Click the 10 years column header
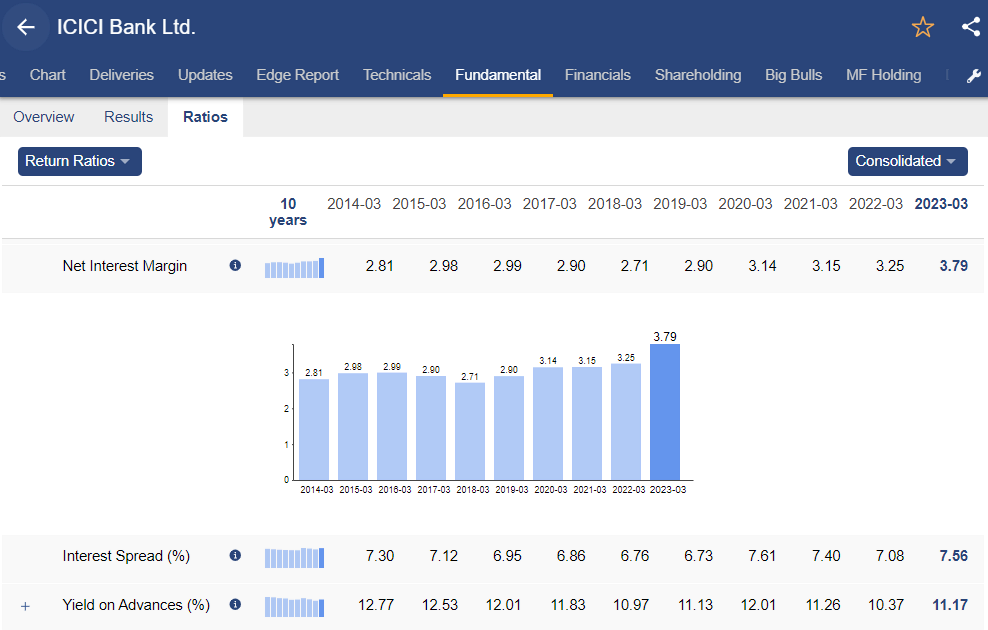Image resolution: width=988 pixels, height=630 pixels. coord(288,212)
